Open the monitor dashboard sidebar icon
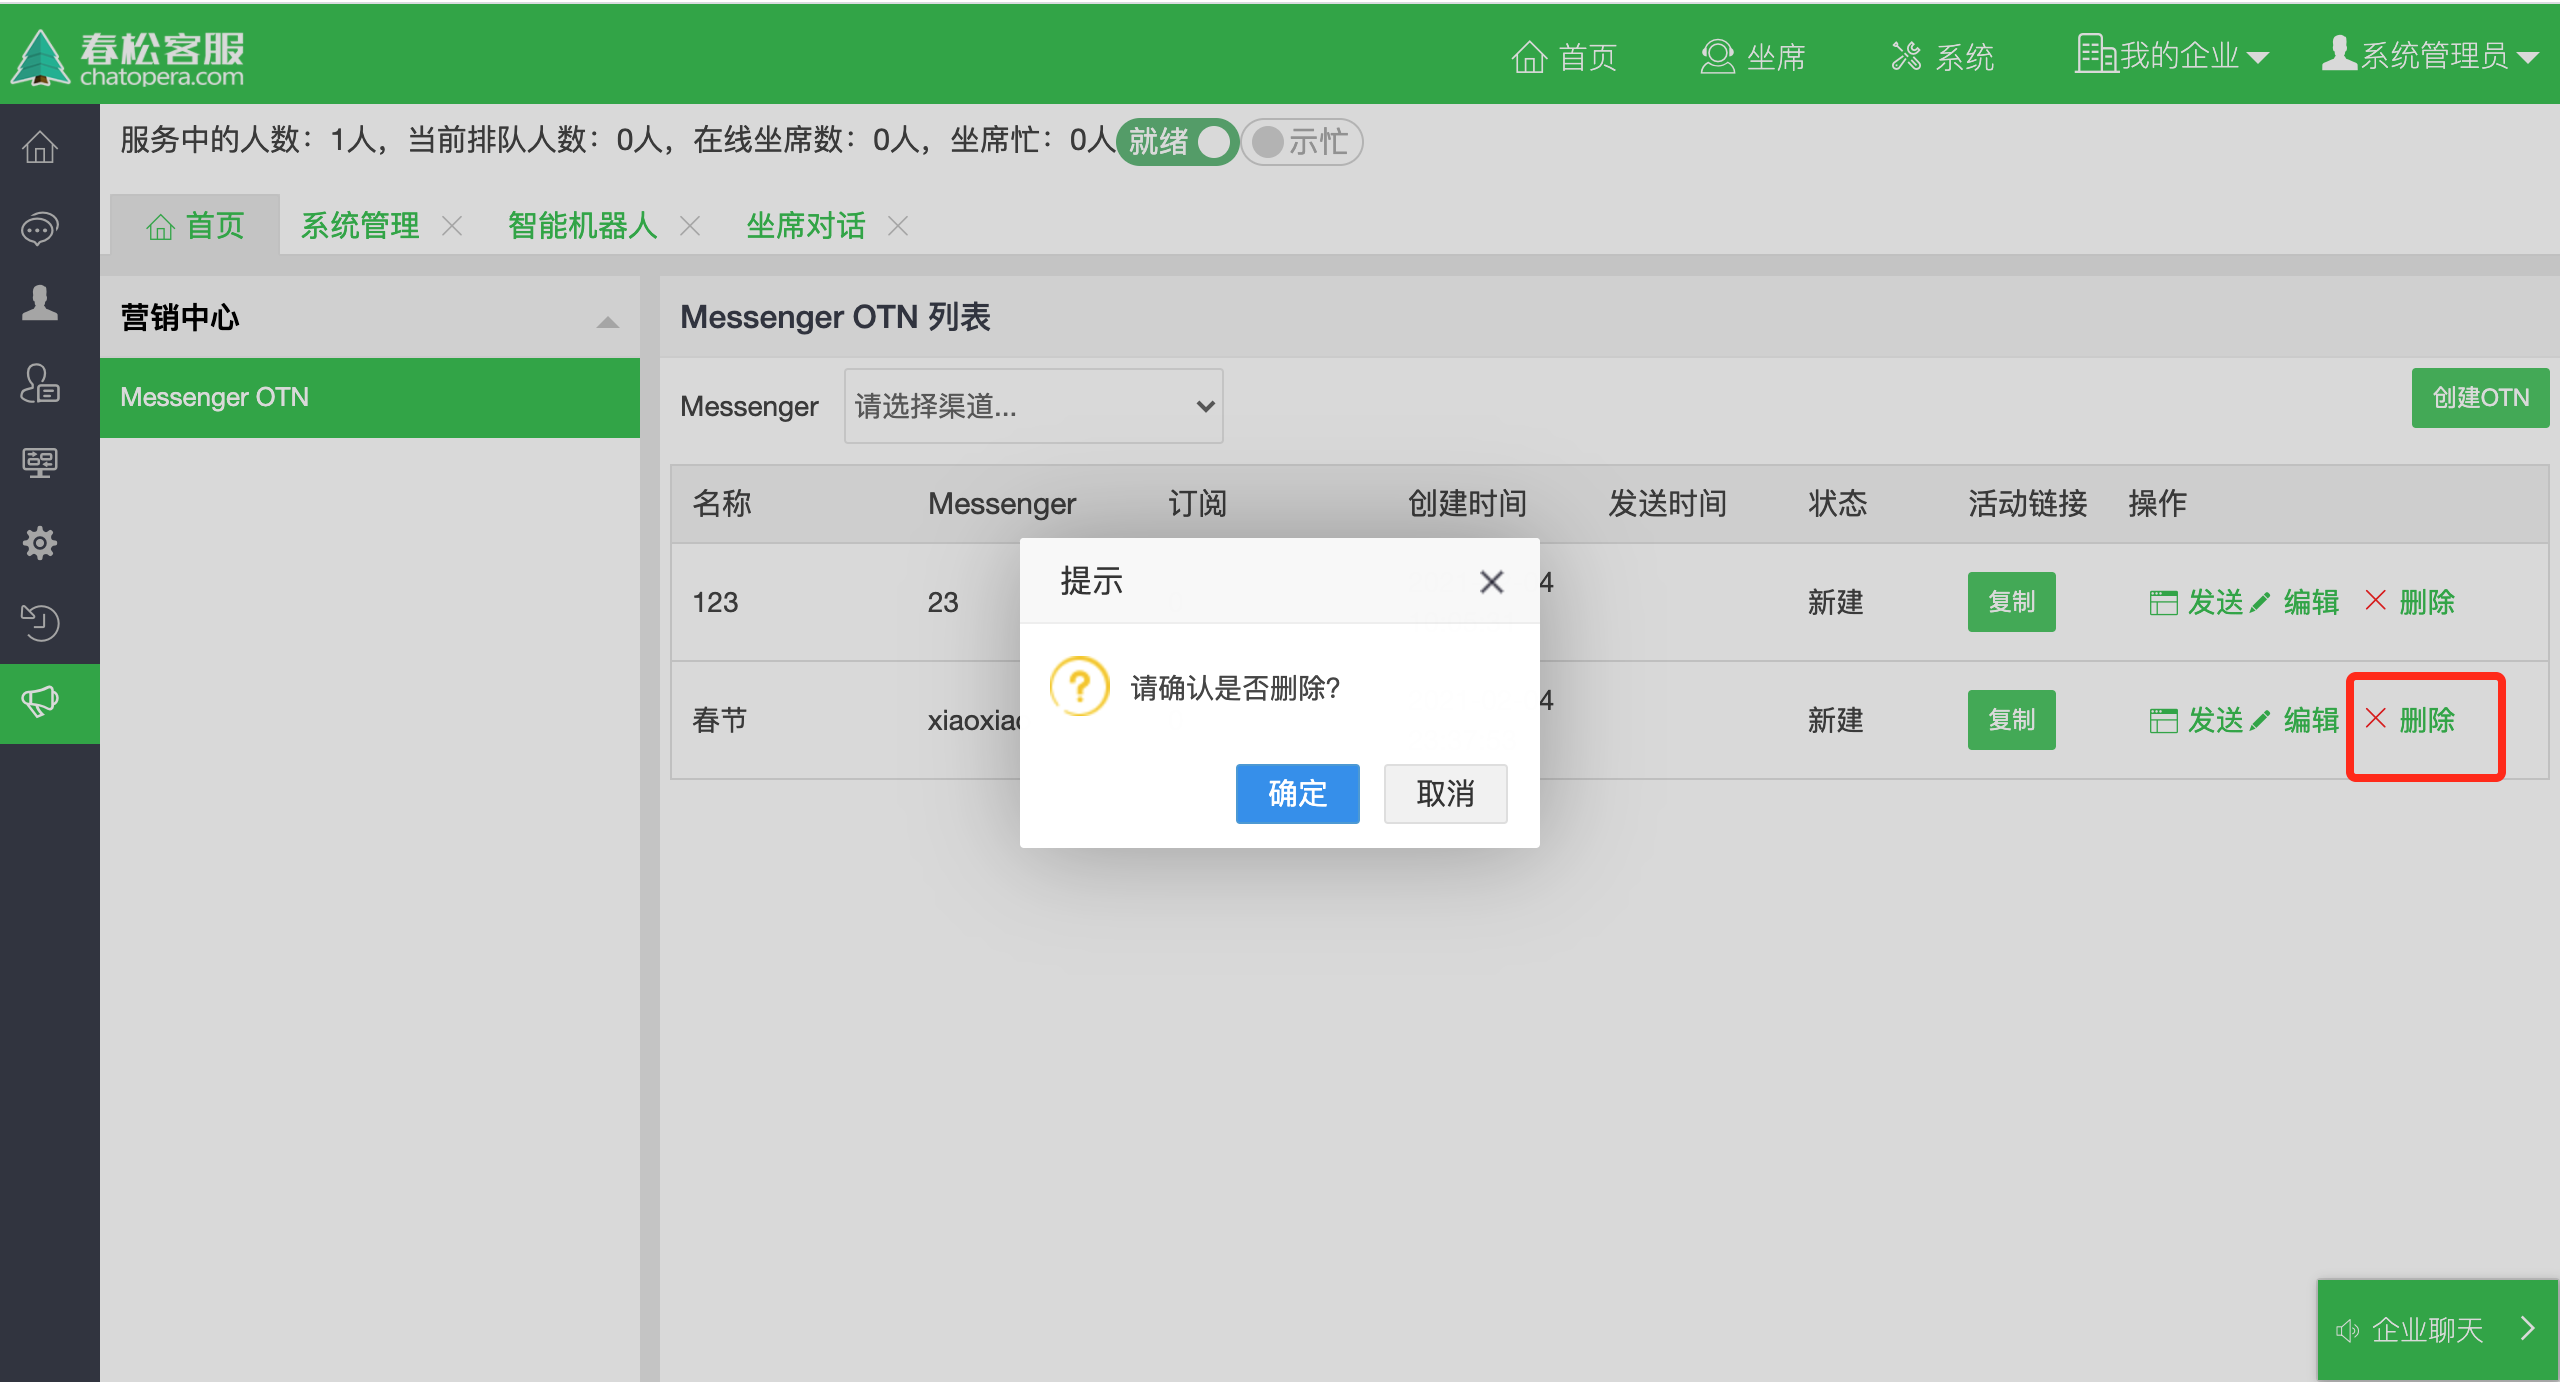The width and height of the screenshot is (2560, 1384). pyautogui.click(x=40, y=462)
